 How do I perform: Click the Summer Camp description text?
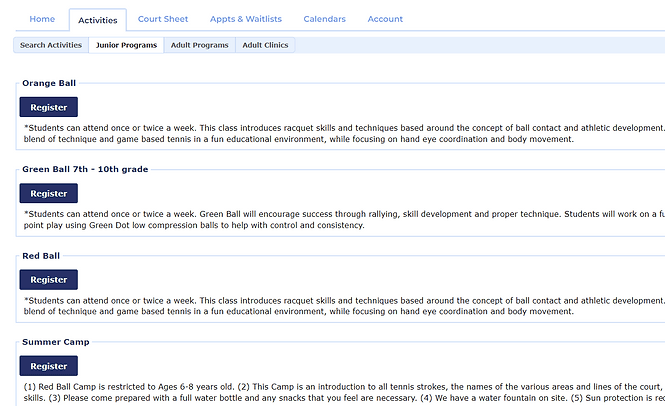pos(340,393)
